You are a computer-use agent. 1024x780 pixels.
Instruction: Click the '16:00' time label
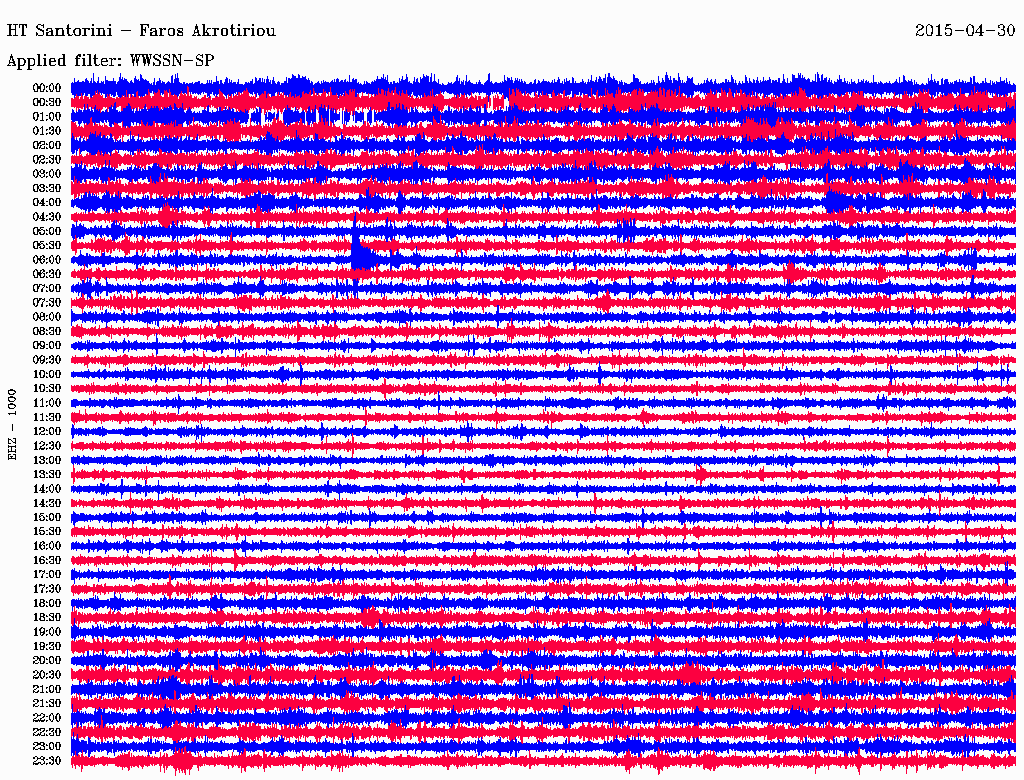(x=47, y=546)
